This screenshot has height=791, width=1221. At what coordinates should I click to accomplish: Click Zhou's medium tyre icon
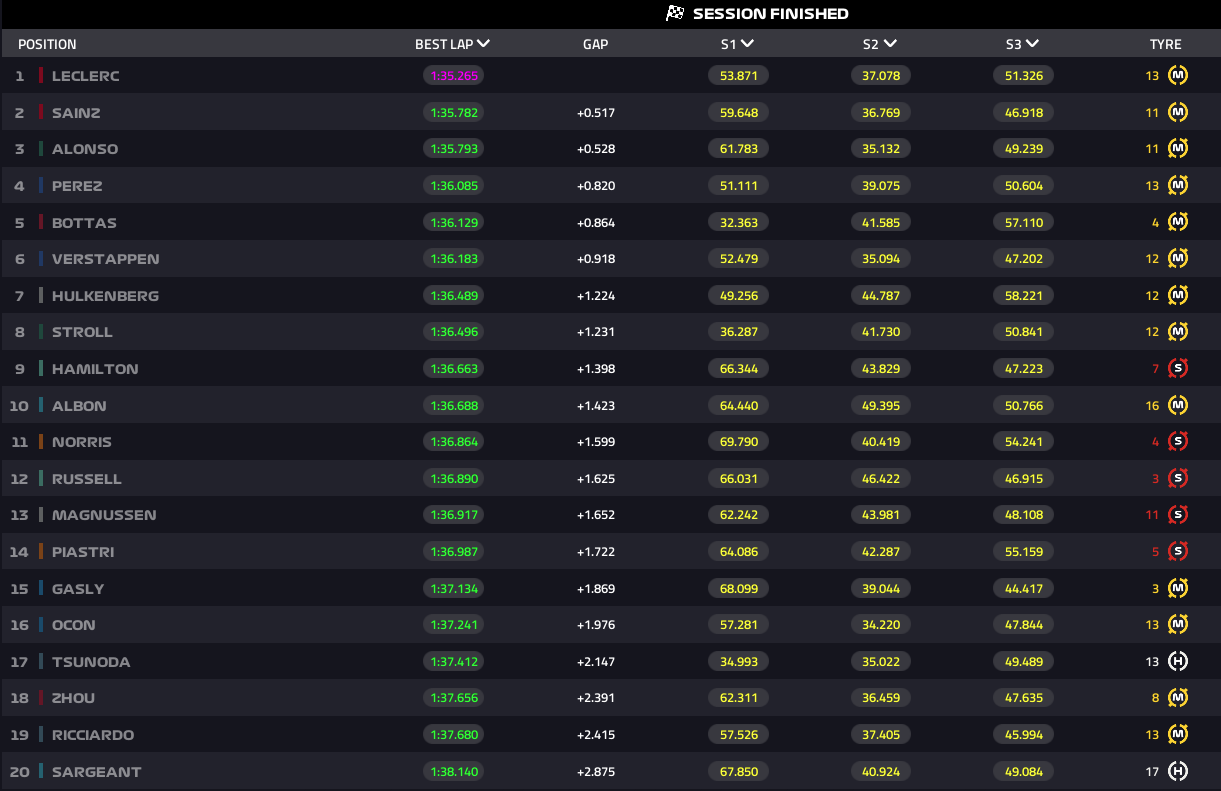click(x=1178, y=698)
